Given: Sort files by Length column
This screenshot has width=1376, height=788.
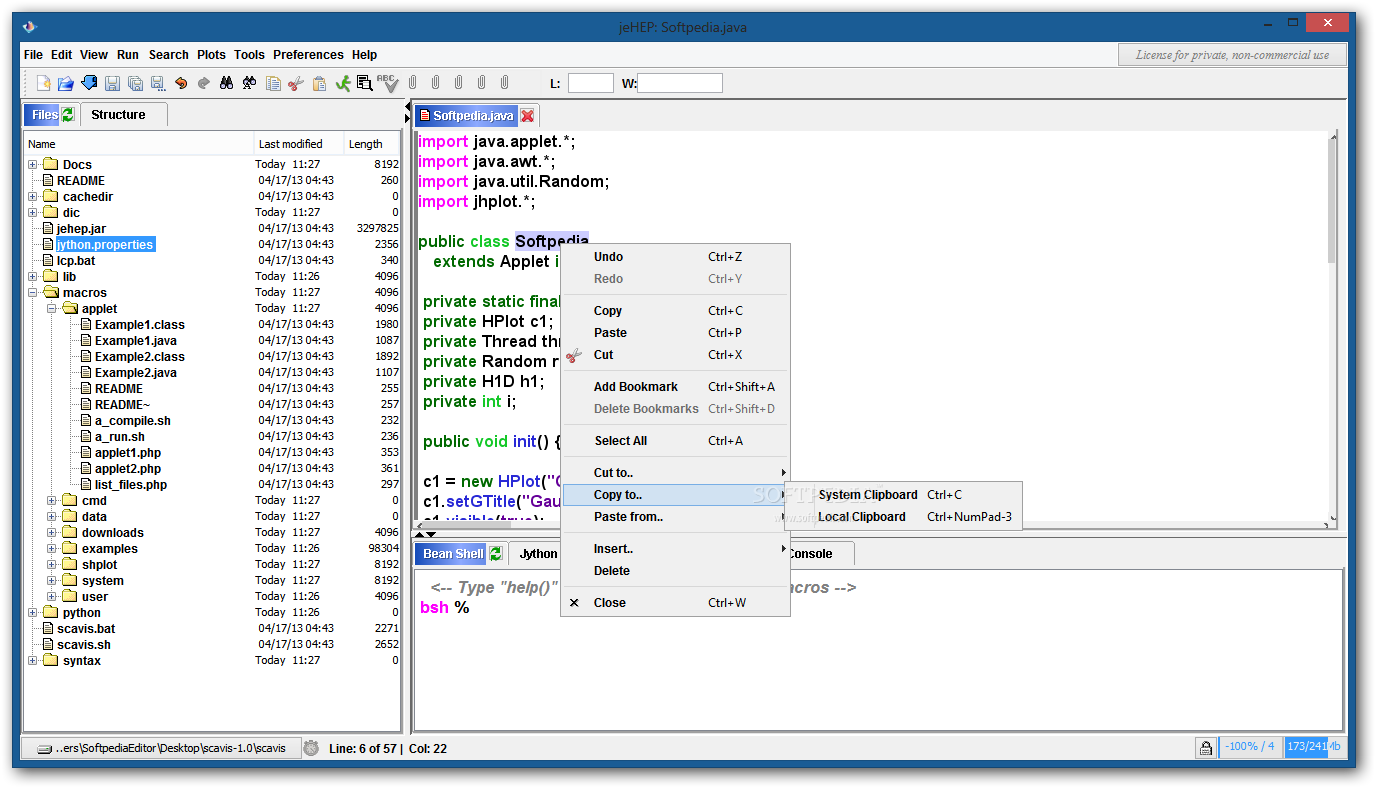Looking at the screenshot, I should coord(372,144).
